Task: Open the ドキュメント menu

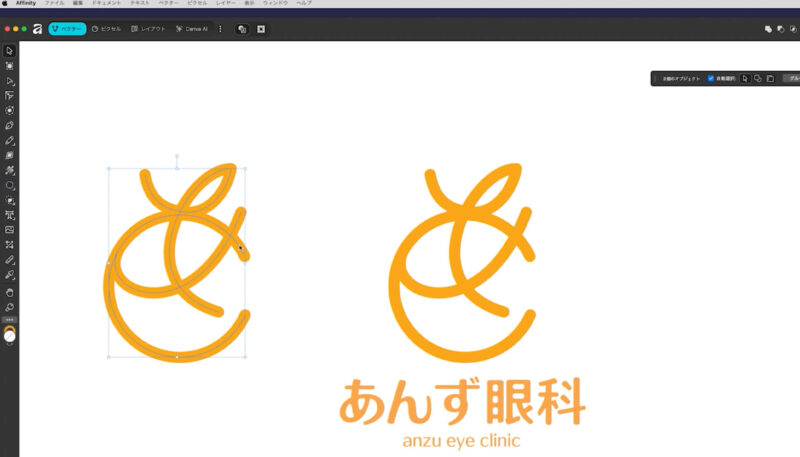Action: [x=106, y=3]
